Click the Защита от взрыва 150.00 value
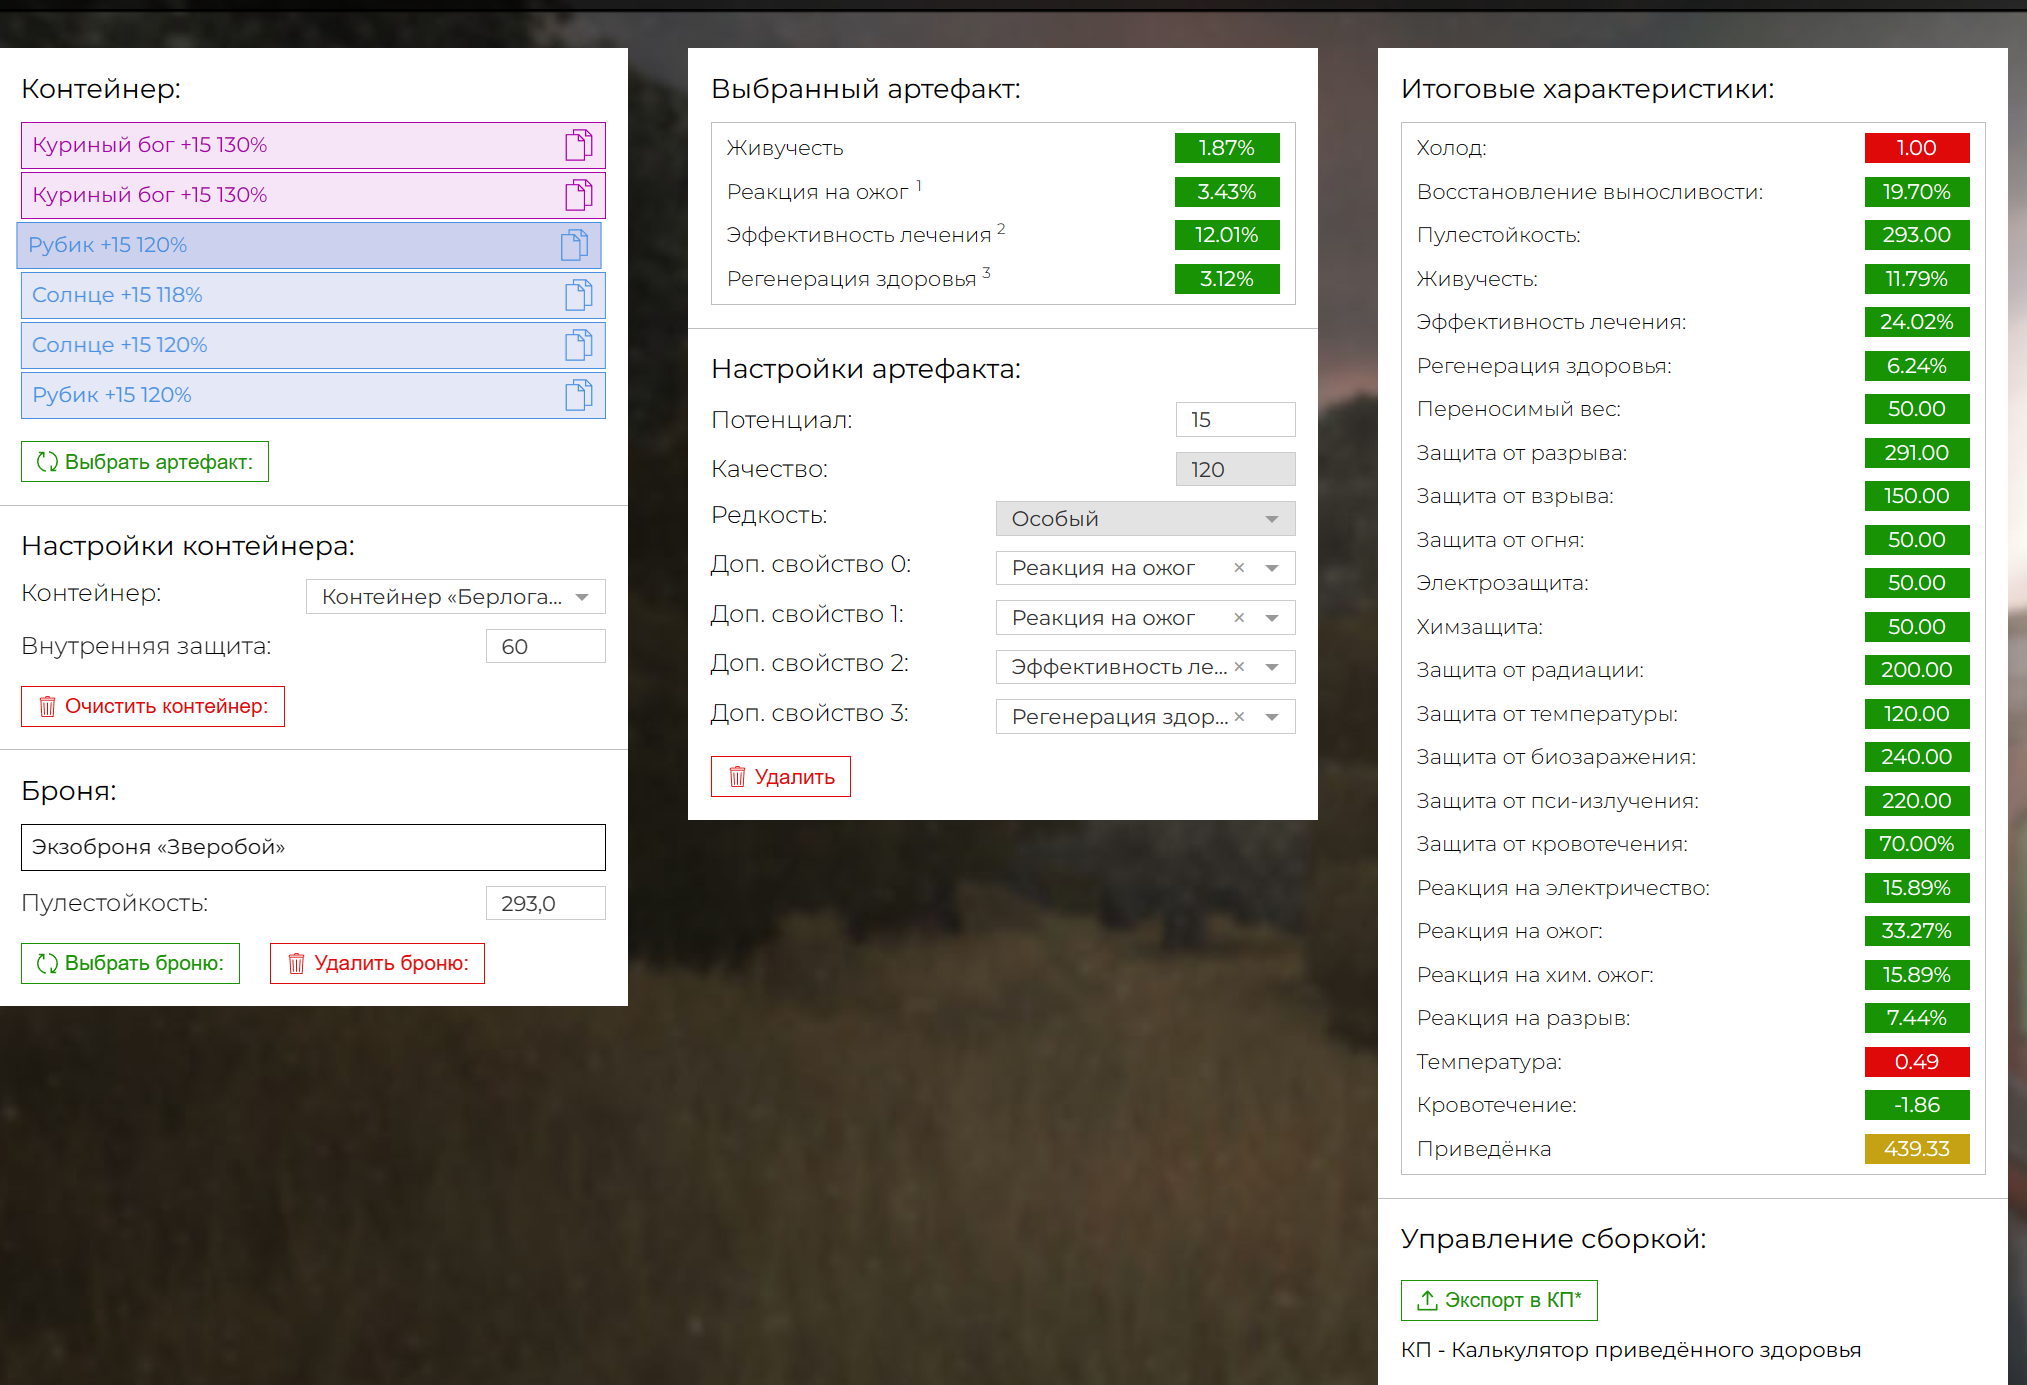 coord(1917,496)
